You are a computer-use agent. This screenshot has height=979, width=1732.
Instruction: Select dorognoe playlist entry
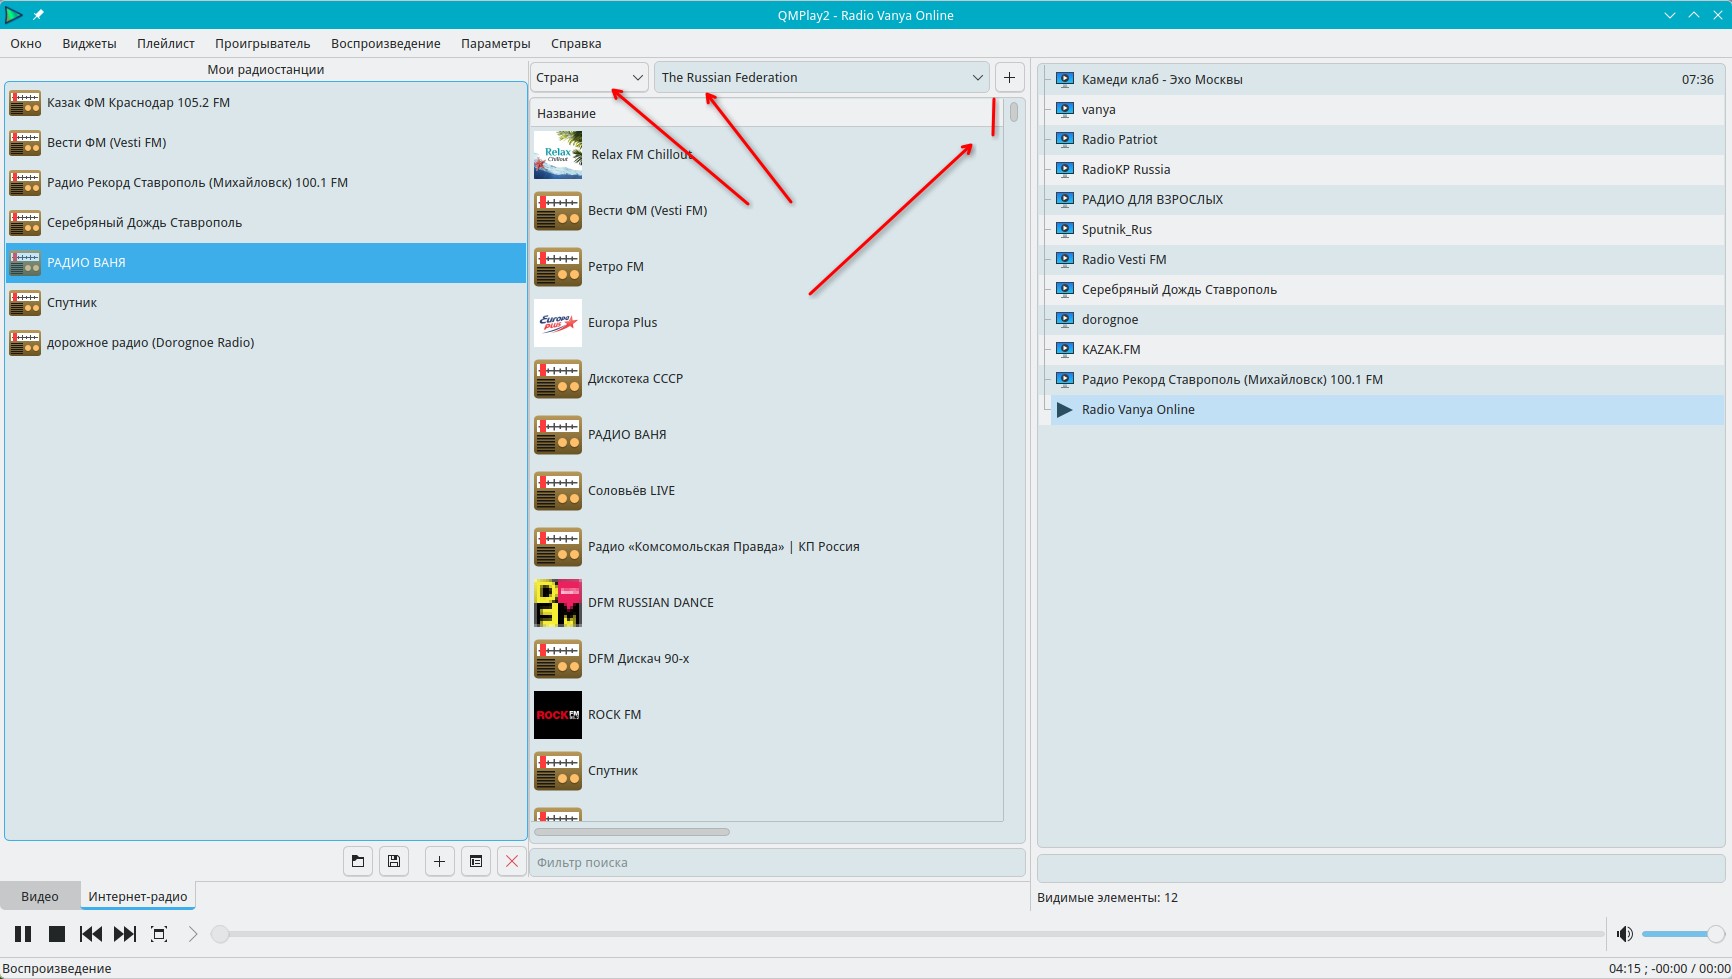pyautogui.click(x=1387, y=319)
